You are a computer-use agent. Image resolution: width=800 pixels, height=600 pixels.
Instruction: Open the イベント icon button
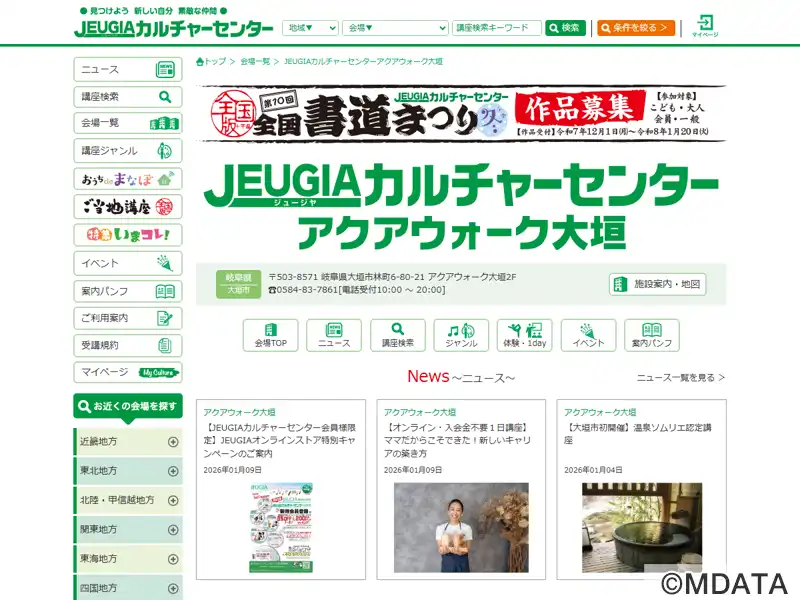(588, 335)
